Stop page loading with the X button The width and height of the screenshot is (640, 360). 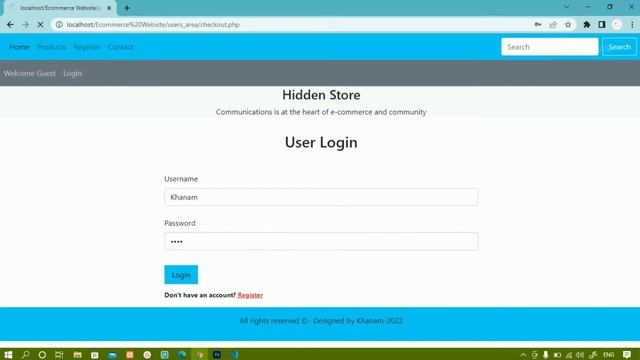click(x=40, y=24)
